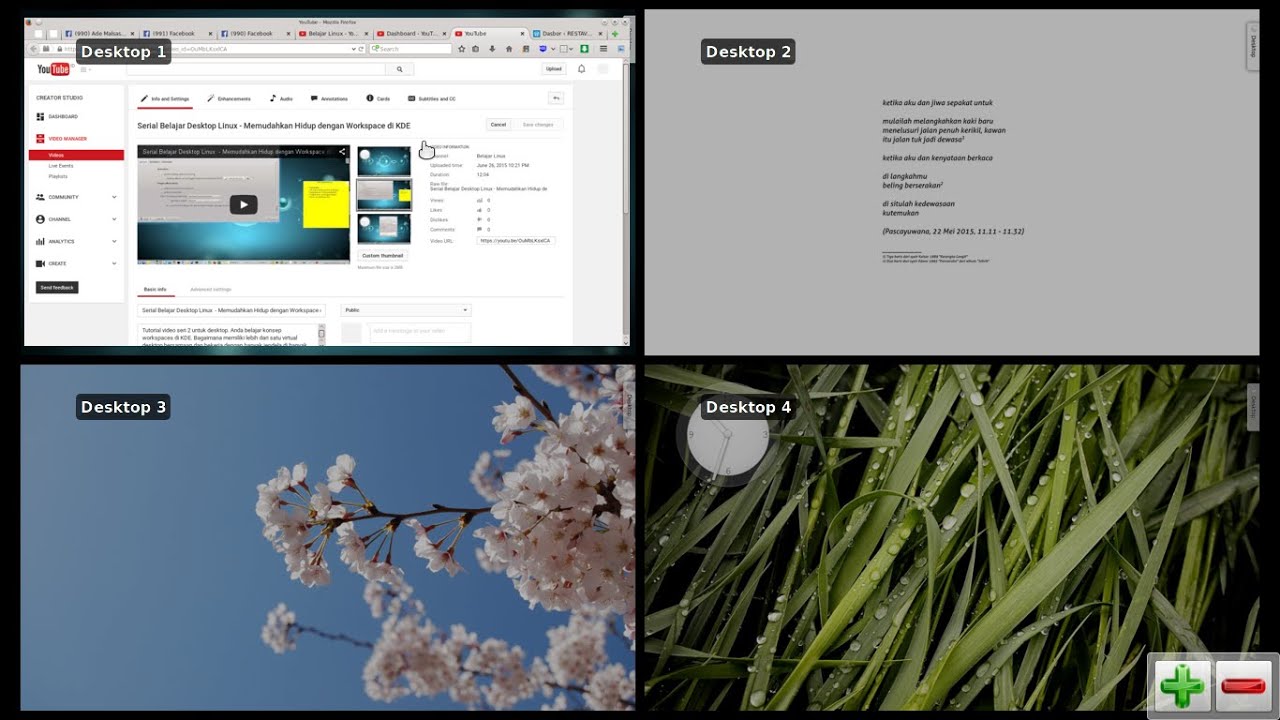Viewport: 1280px width, 720px height.
Task: Open the address bar history dropdown arrow
Action: pyautogui.click(x=353, y=48)
